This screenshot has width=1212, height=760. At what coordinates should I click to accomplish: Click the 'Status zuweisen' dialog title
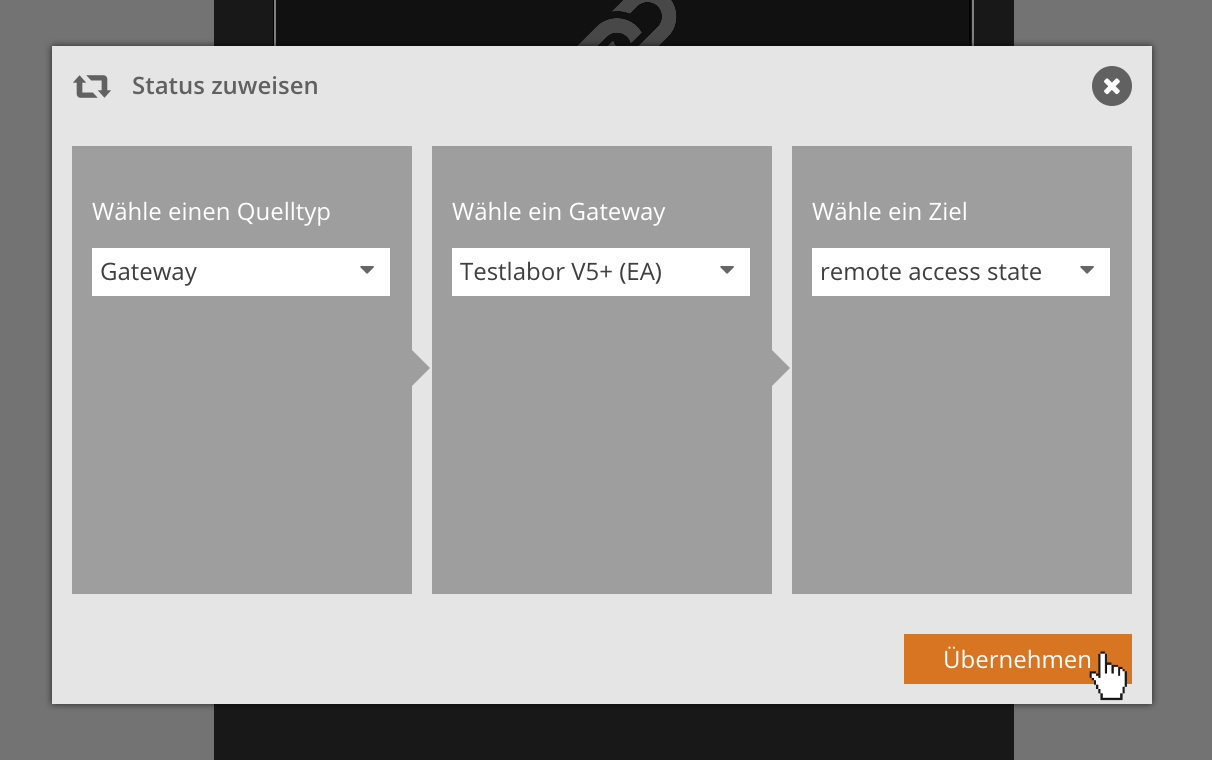click(225, 86)
